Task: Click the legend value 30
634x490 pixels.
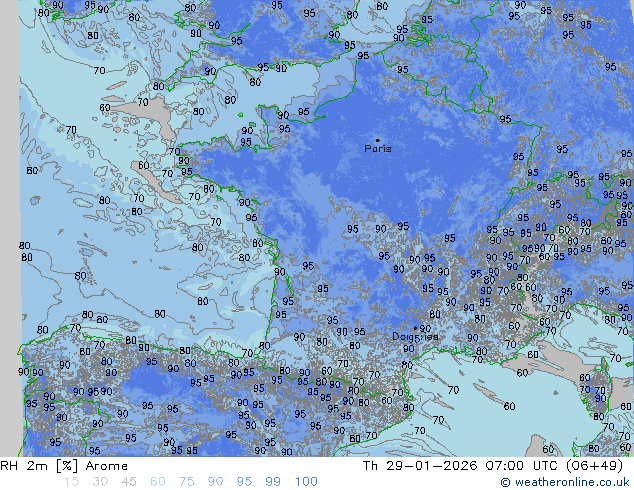Action: tap(100, 482)
